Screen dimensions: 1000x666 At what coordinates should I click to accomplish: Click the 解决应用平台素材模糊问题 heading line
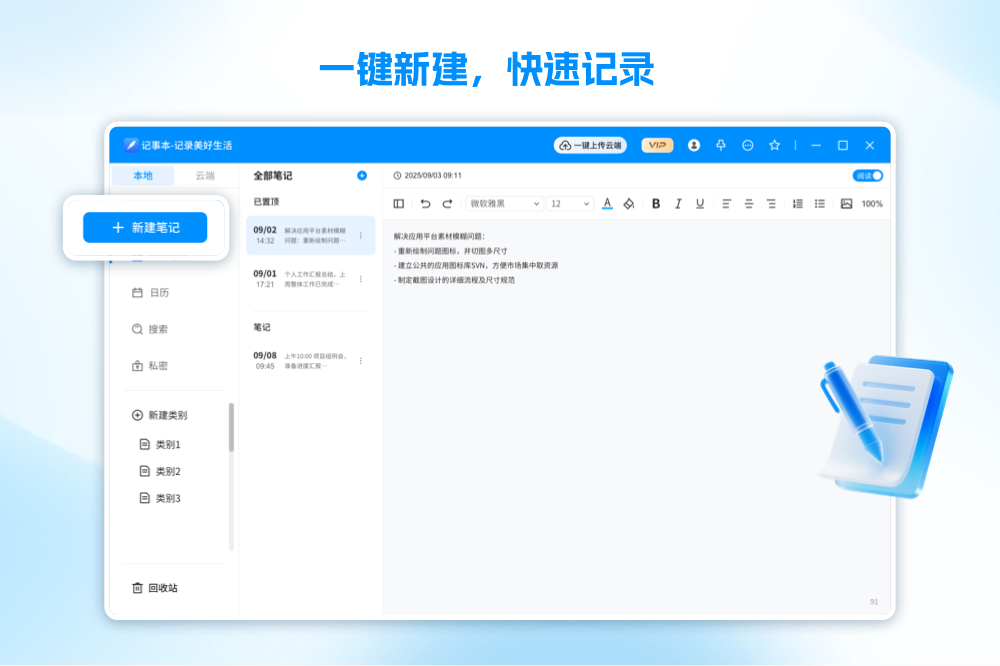(439, 236)
